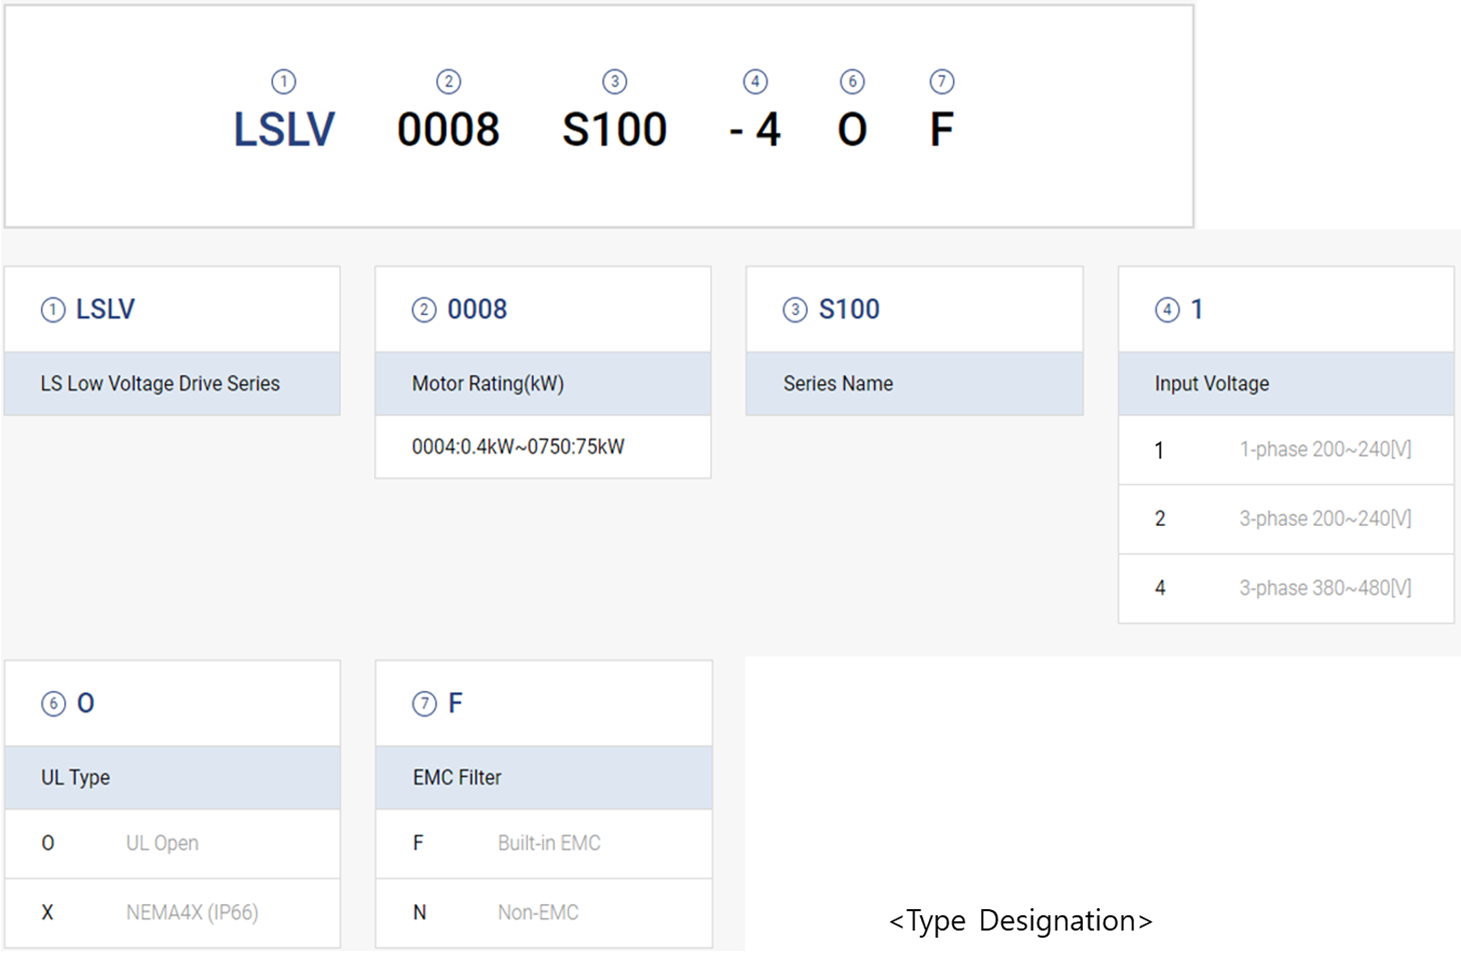Click the 0004:0.4kW~0750:75kW range text
The image size is (1461, 955).
point(518,447)
